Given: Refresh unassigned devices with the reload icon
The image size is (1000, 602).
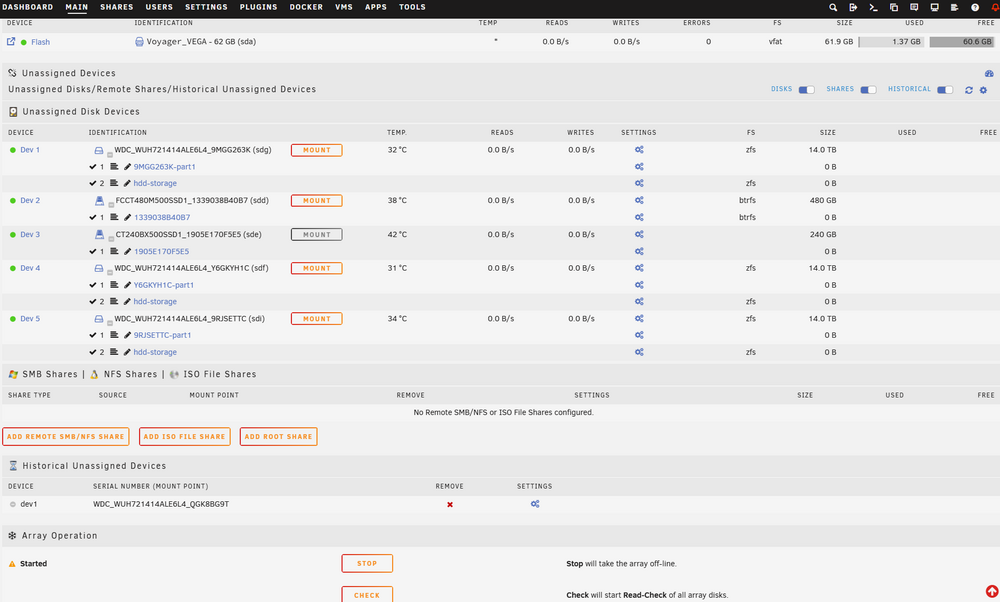Looking at the screenshot, I should [969, 90].
